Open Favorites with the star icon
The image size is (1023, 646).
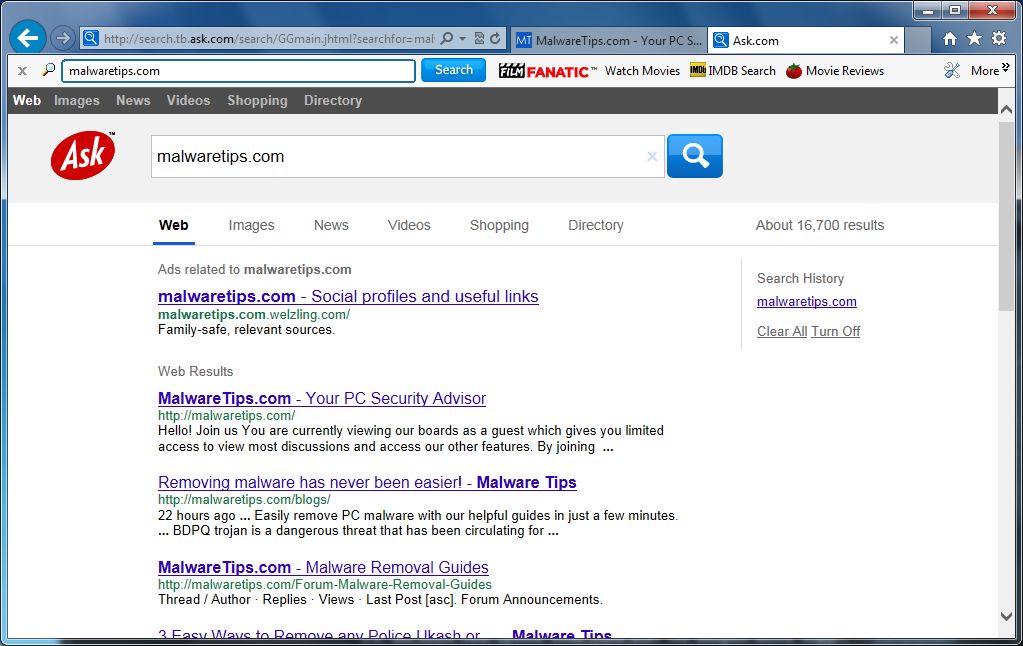pos(975,38)
